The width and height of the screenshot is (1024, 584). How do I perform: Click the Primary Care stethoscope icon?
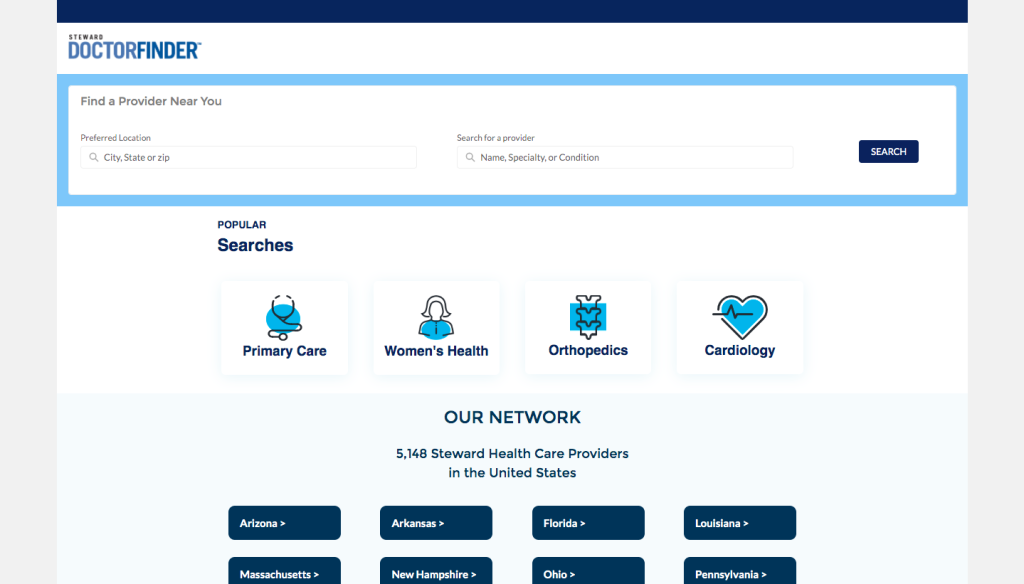pyautogui.click(x=284, y=317)
